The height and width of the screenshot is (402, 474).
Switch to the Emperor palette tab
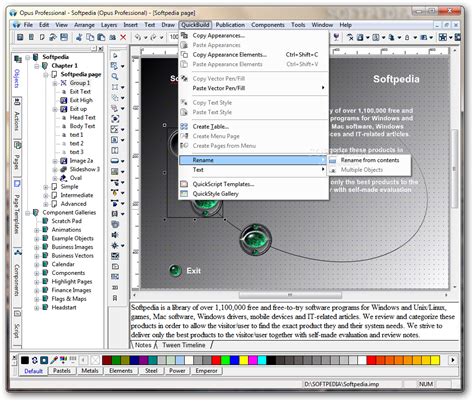click(x=206, y=371)
